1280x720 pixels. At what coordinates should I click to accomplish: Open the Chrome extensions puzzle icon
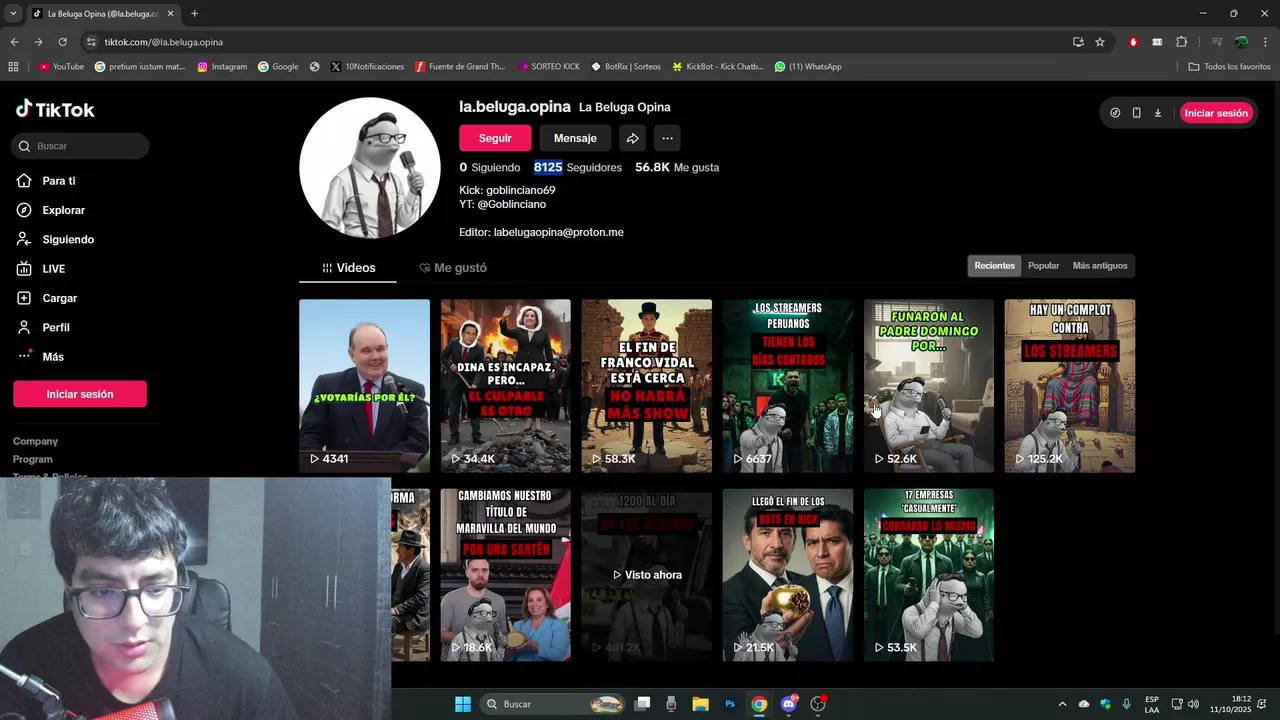point(1181,42)
